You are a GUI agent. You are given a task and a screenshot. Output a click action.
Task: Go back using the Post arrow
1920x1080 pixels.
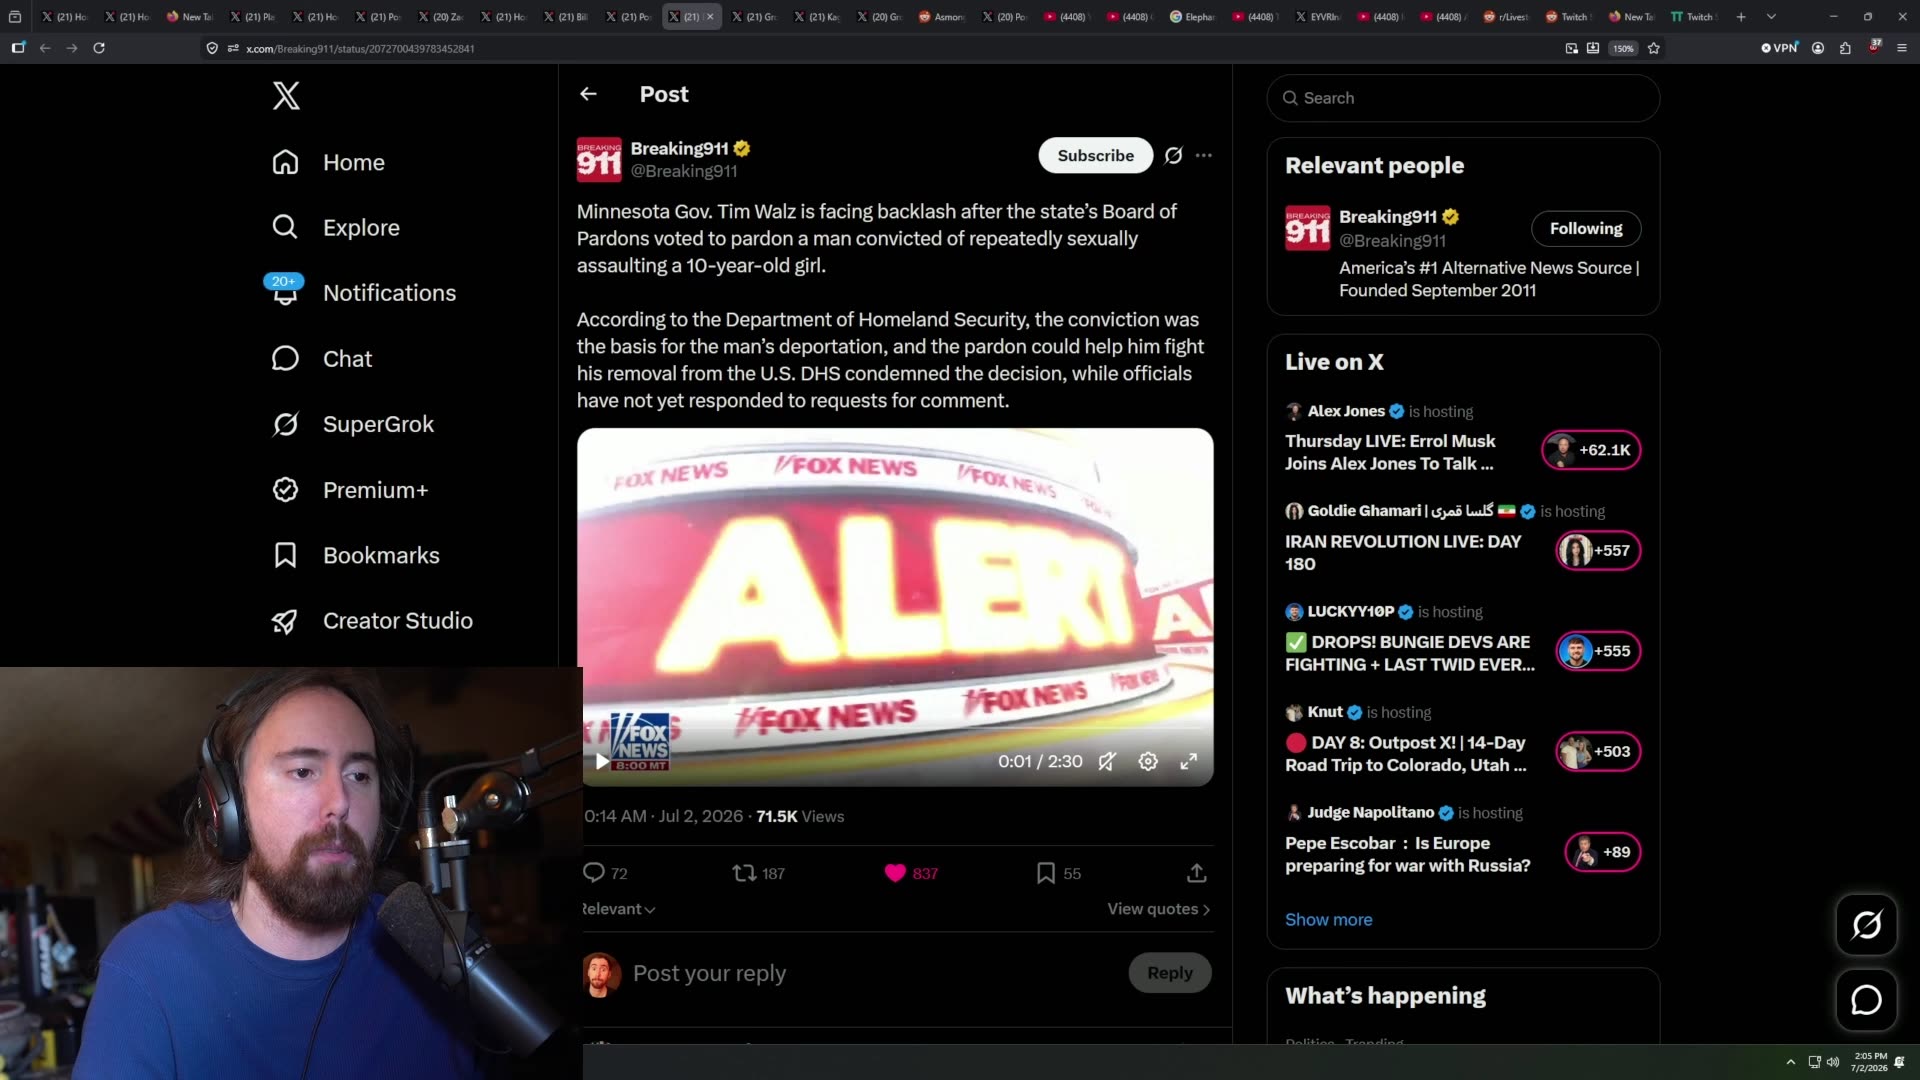point(588,94)
